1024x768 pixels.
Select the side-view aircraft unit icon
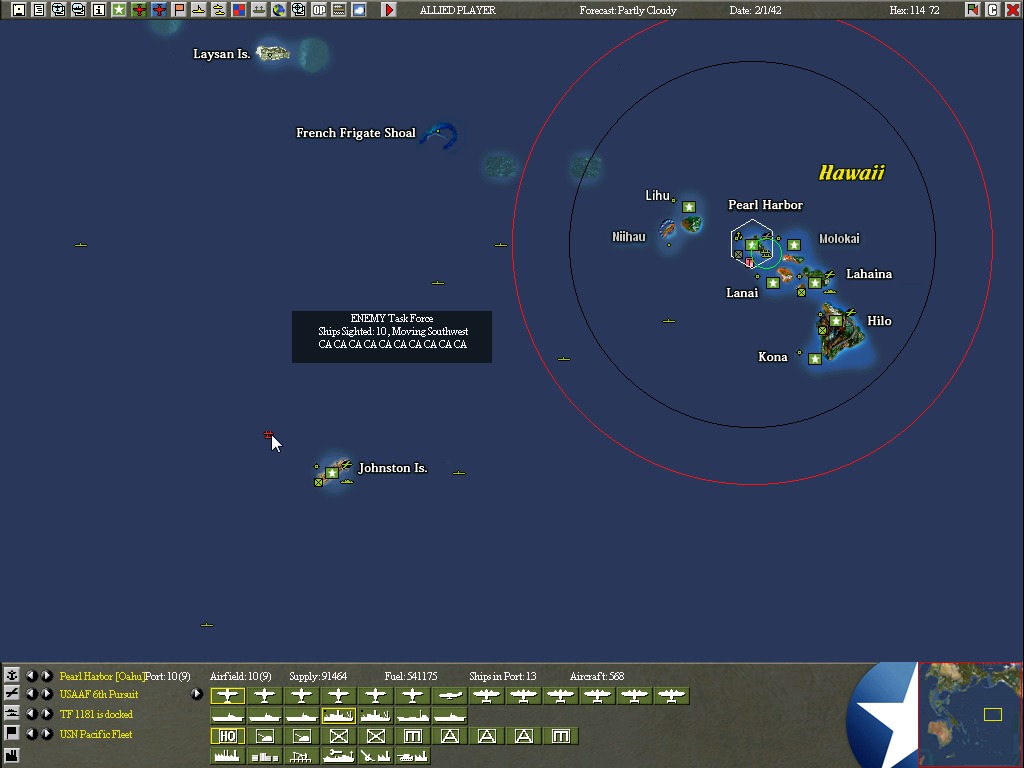(450, 696)
